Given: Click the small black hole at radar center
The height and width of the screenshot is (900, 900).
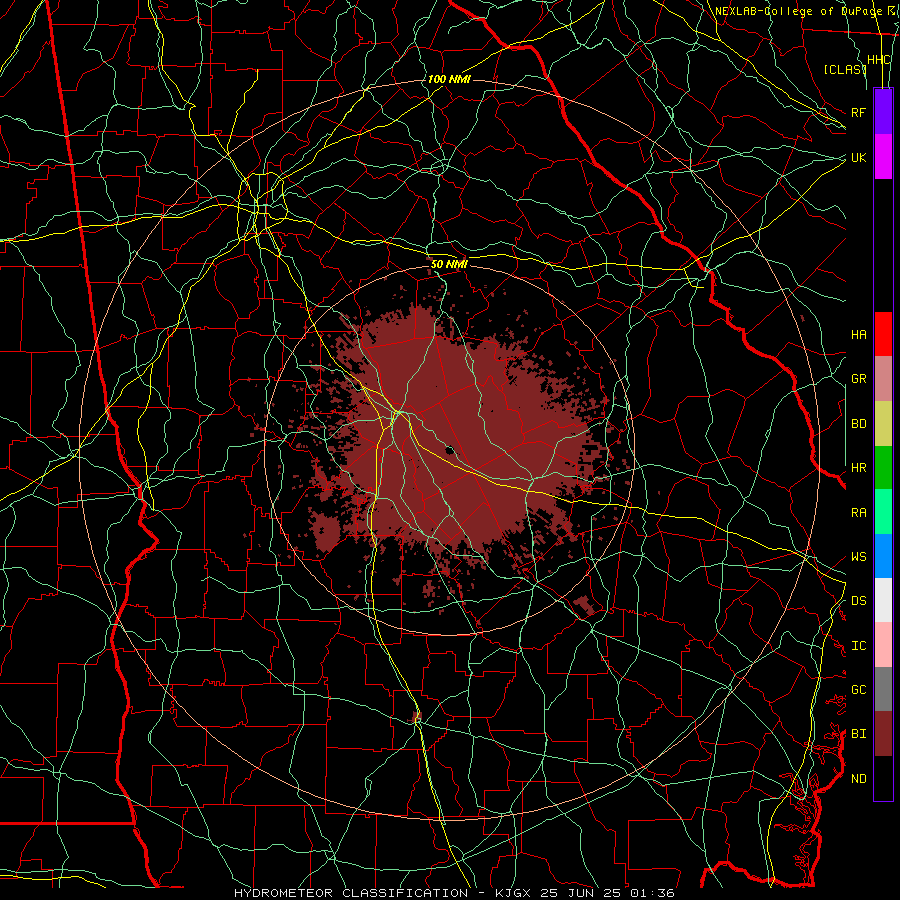Looking at the screenshot, I should (x=450, y=450).
